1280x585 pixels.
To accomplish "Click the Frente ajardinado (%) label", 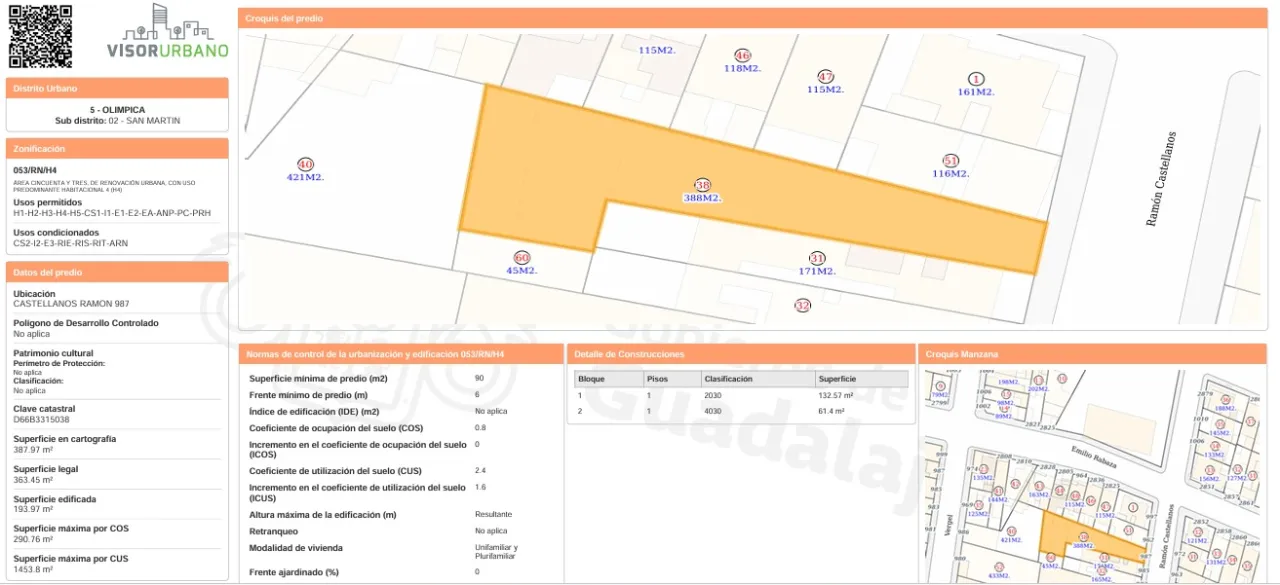I will click(294, 572).
